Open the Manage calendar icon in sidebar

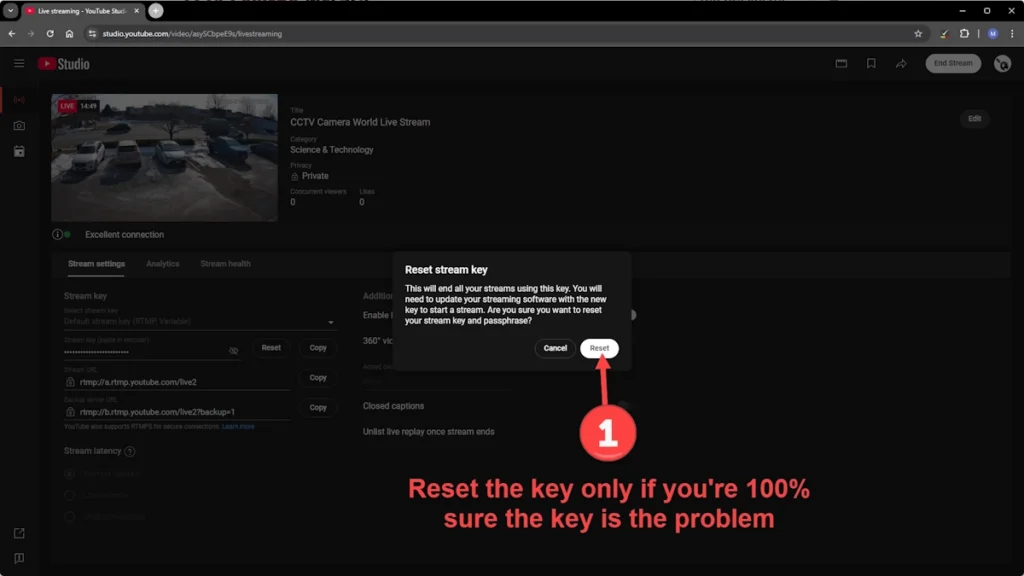pos(19,152)
